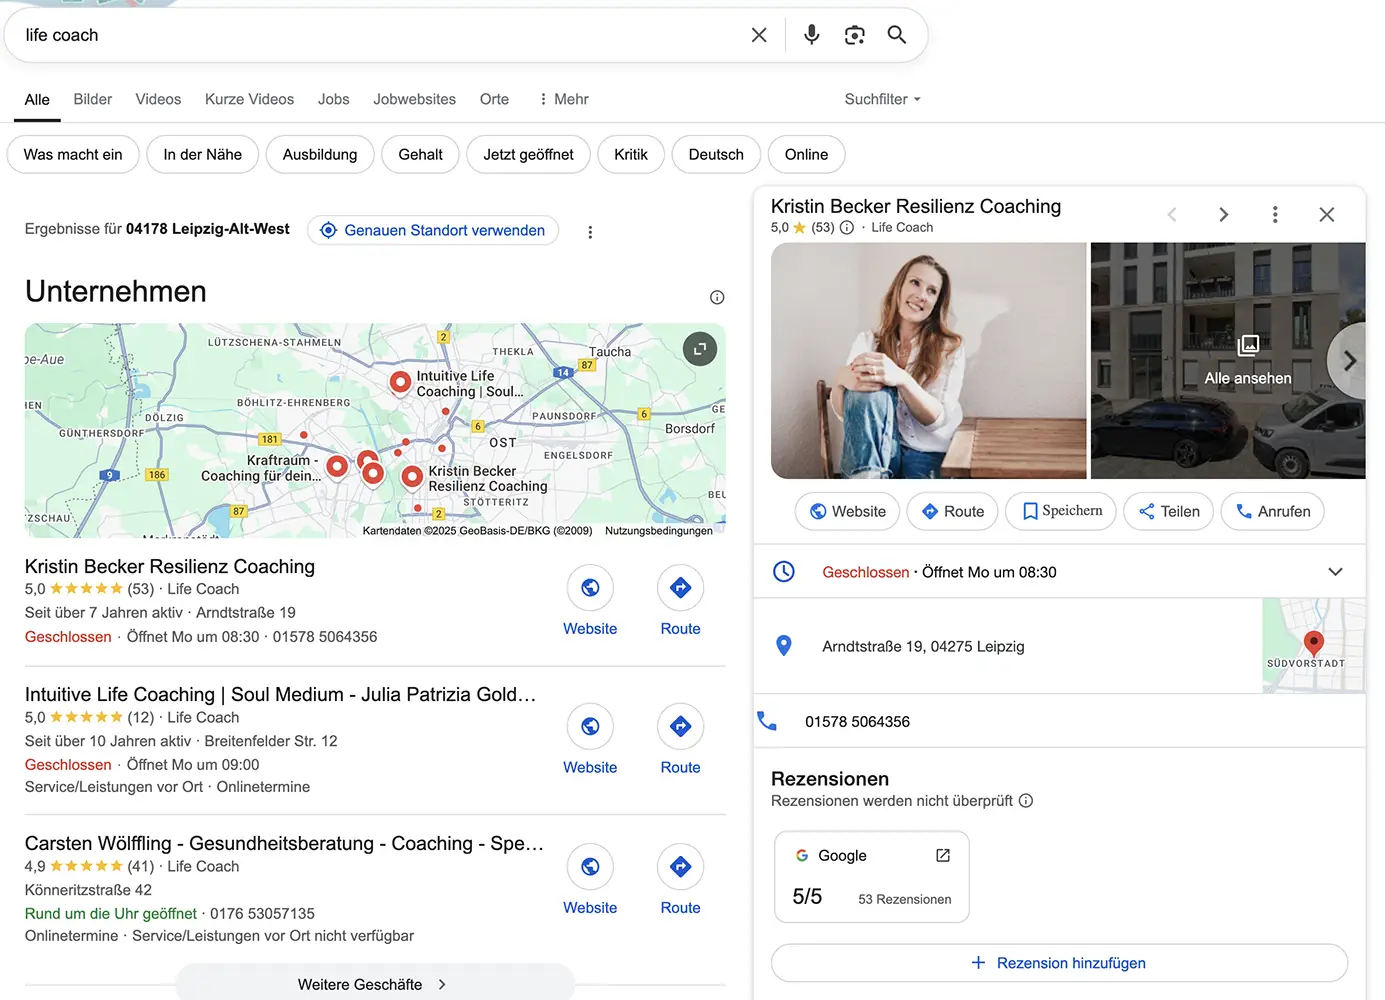Apply the In der Nähe chip
This screenshot has width=1385, height=1000.
pyautogui.click(x=203, y=155)
